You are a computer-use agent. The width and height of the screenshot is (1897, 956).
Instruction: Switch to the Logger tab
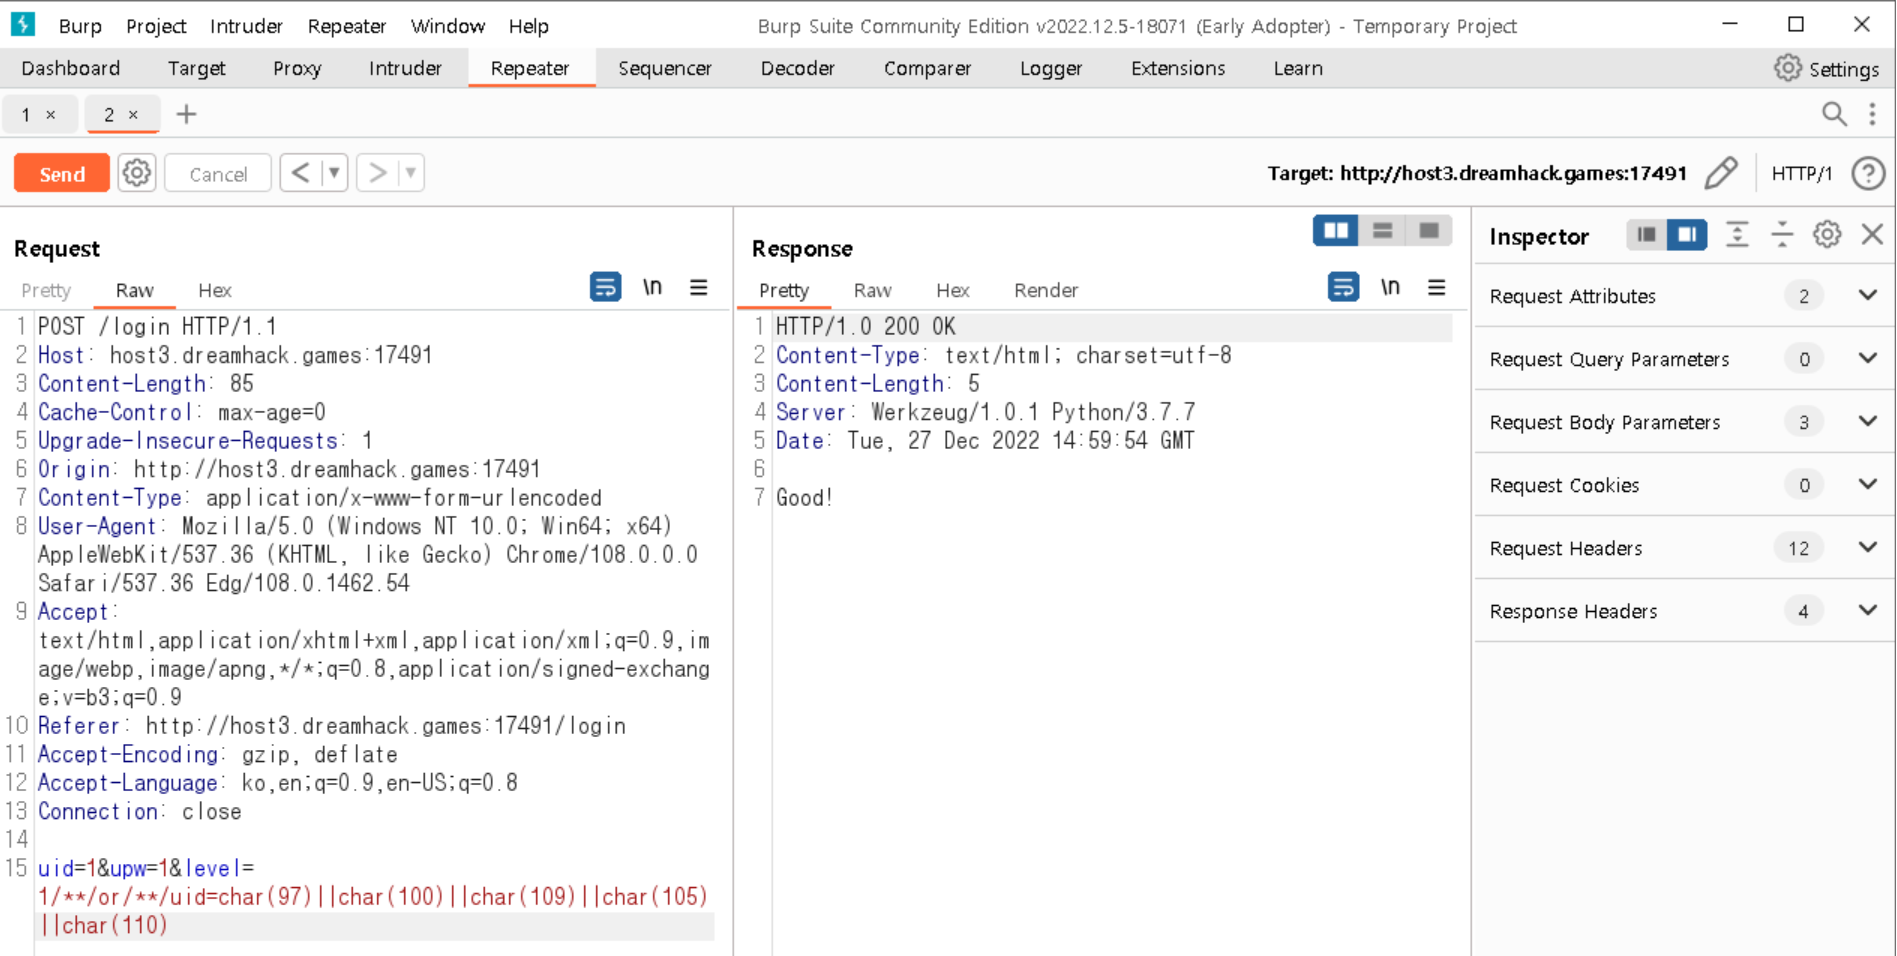[1051, 68]
